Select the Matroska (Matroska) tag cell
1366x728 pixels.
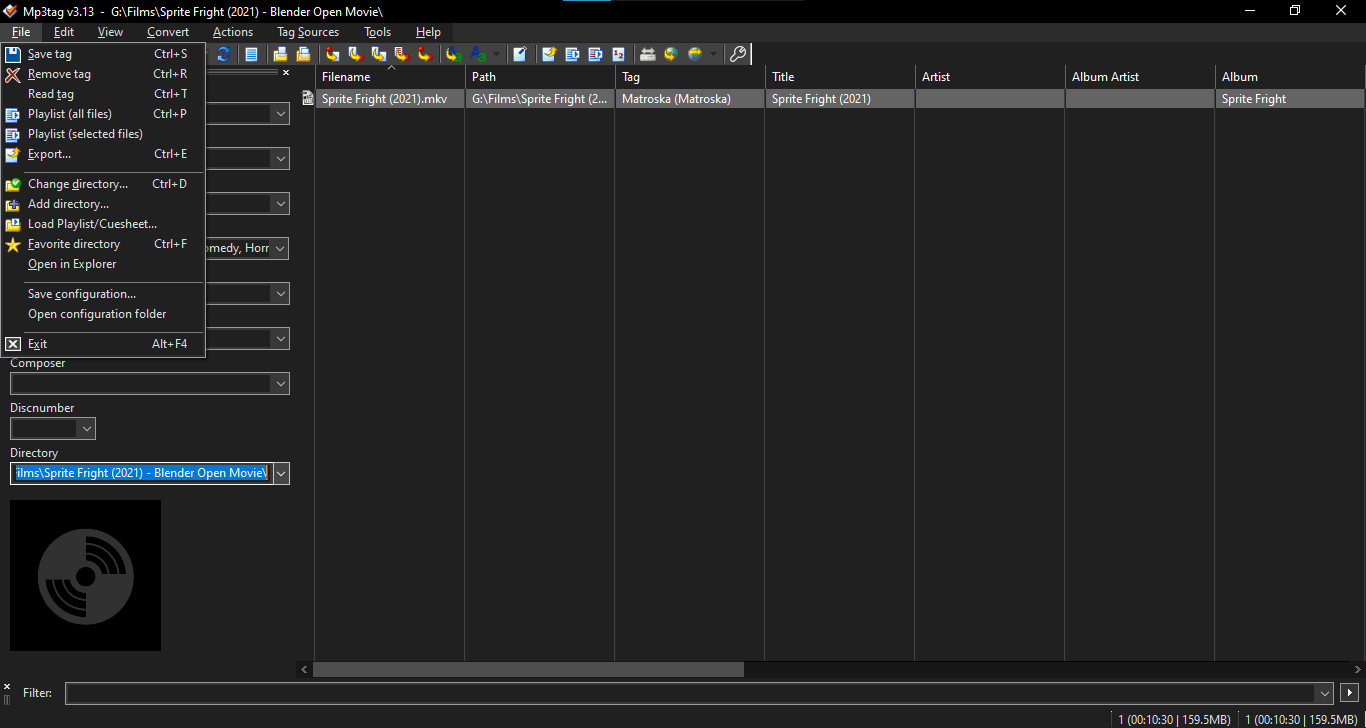click(690, 99)
